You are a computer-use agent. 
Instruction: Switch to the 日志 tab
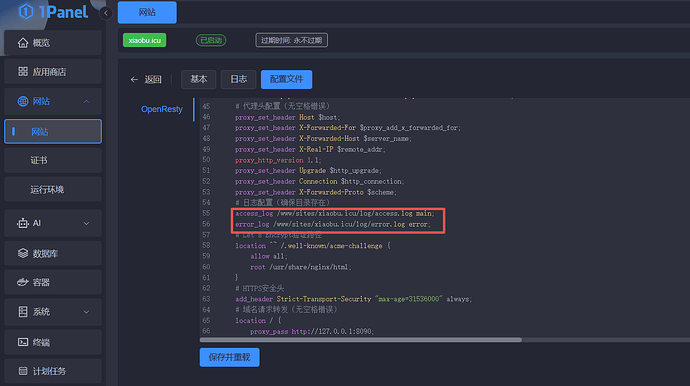click(239, 79)
